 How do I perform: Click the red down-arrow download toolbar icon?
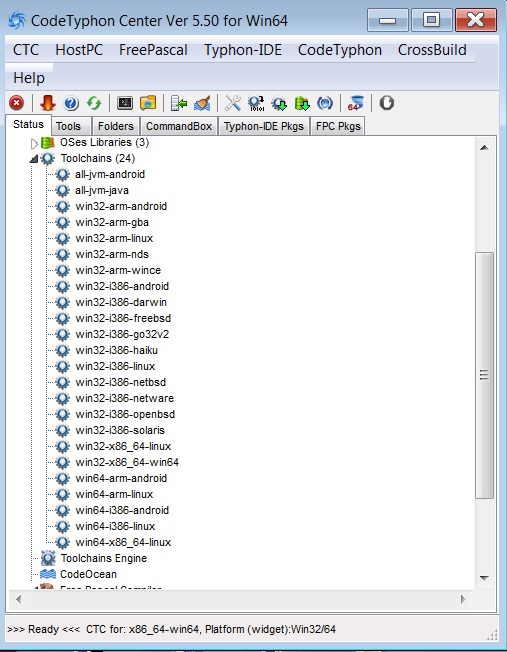tap(48, 103)
